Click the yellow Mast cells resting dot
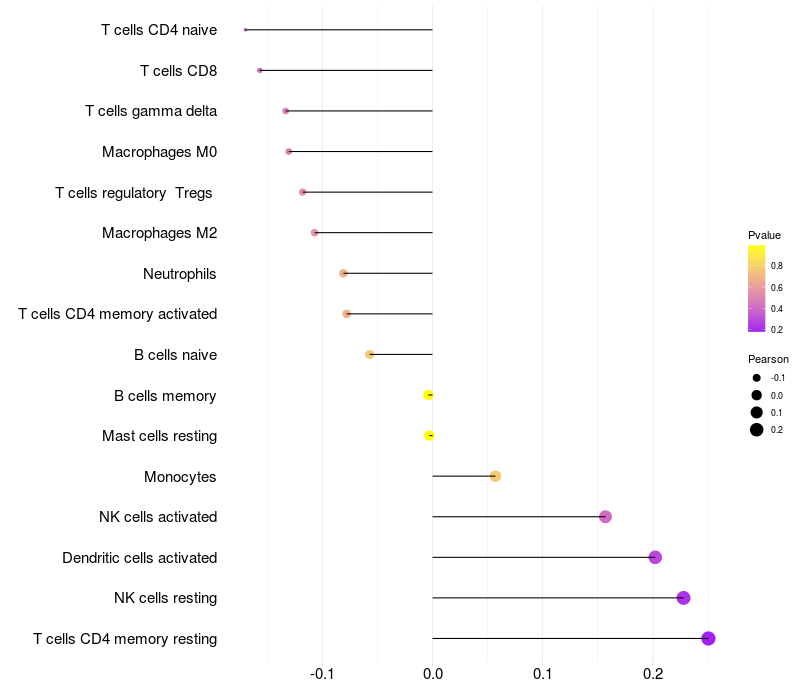This screenshot has width=800, height=700. tap(429, 435)
